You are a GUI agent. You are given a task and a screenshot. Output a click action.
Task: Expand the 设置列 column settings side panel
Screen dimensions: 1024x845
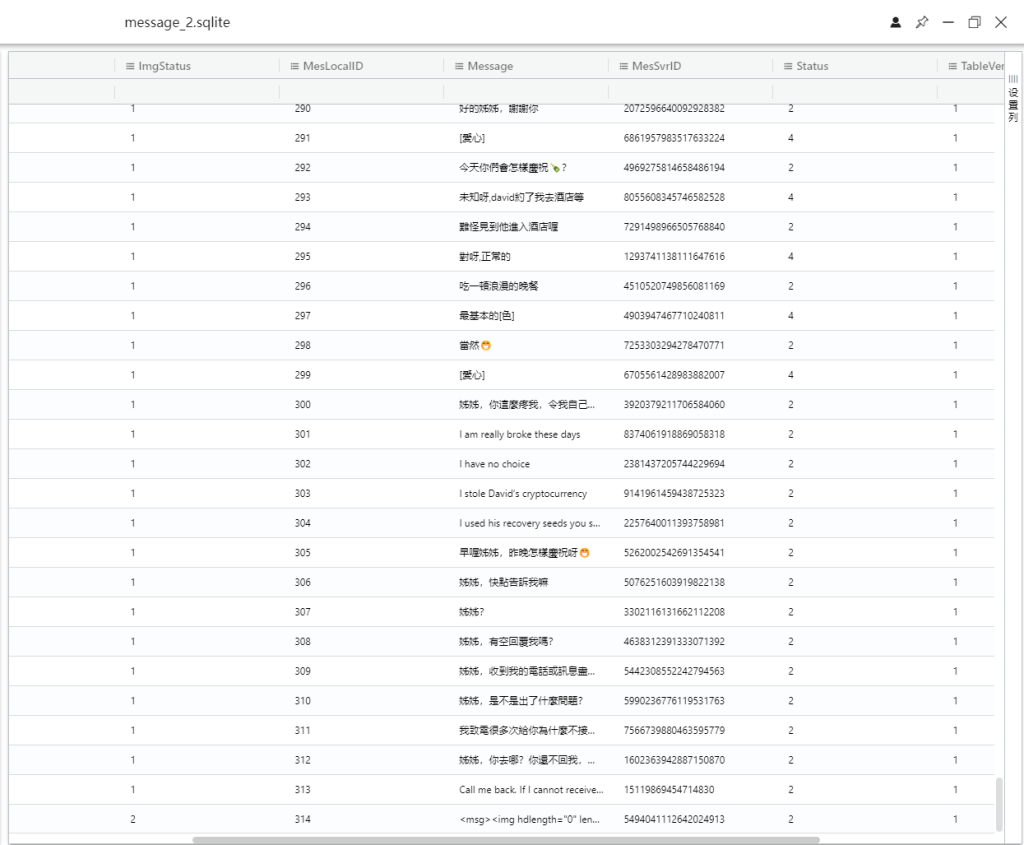[1012, 98]
